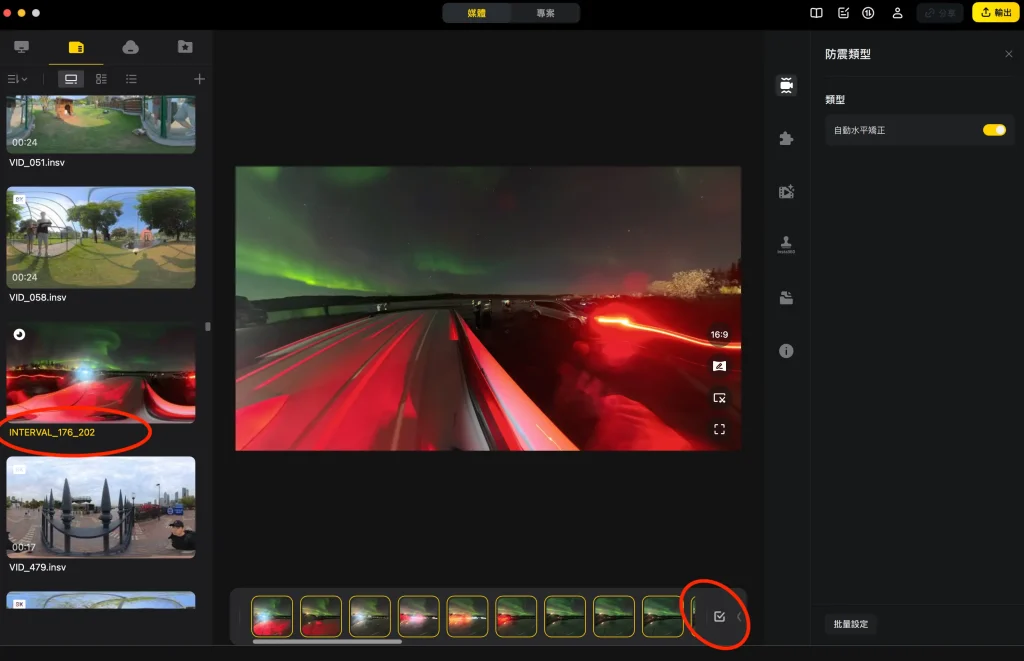Select the 媒體 tab
1024x661 pixels.
point(477,13)
